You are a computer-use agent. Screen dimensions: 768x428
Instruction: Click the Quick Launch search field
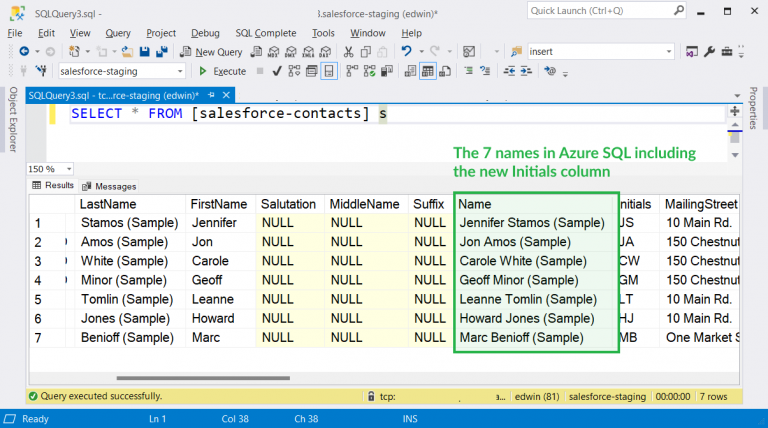600,11
